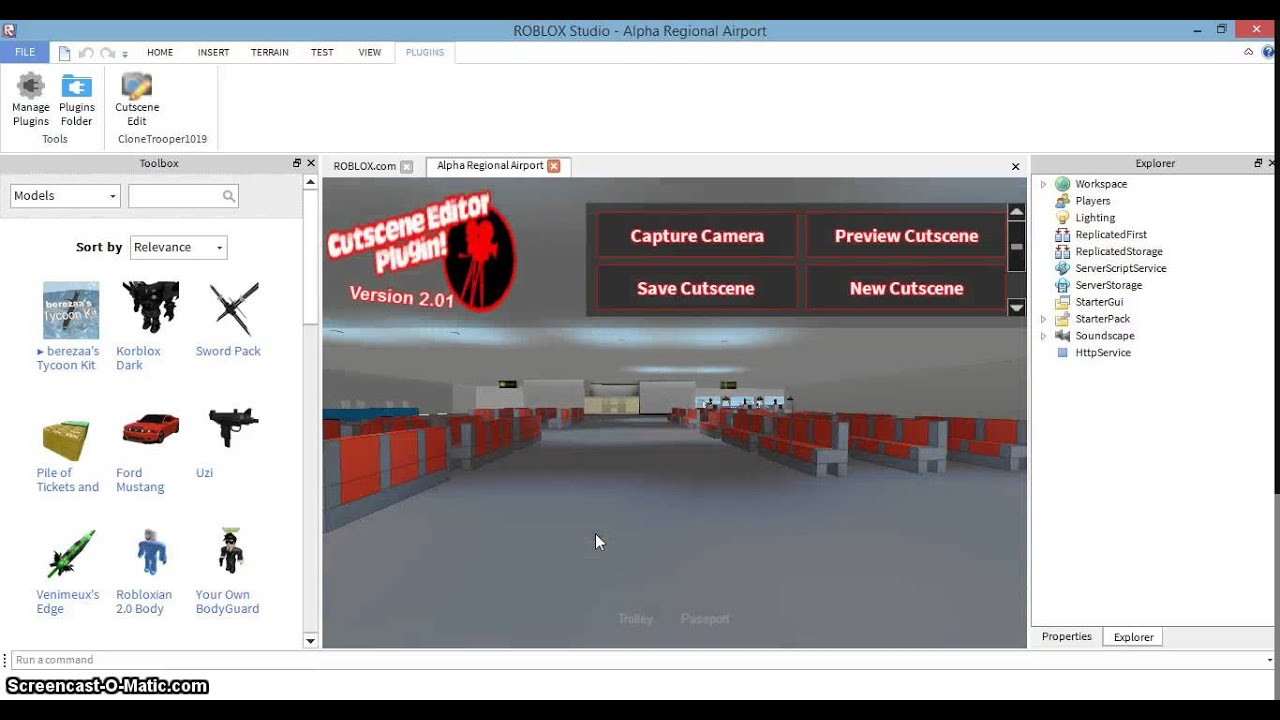Click the toolbox scroll up arrow
The height and width of the screenshot is (720, 1280).
[x=310, y=183]
